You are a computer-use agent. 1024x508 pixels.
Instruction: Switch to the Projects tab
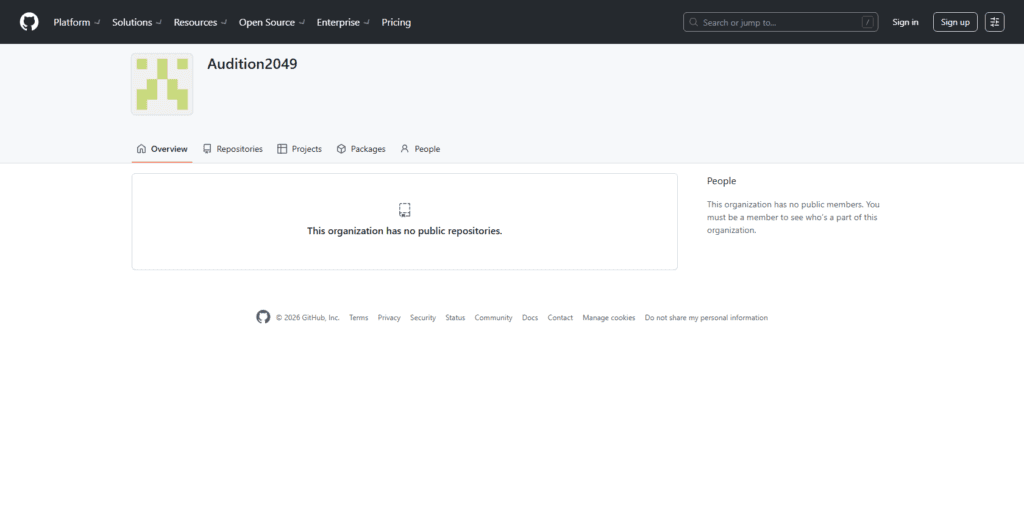pos(300,149)
